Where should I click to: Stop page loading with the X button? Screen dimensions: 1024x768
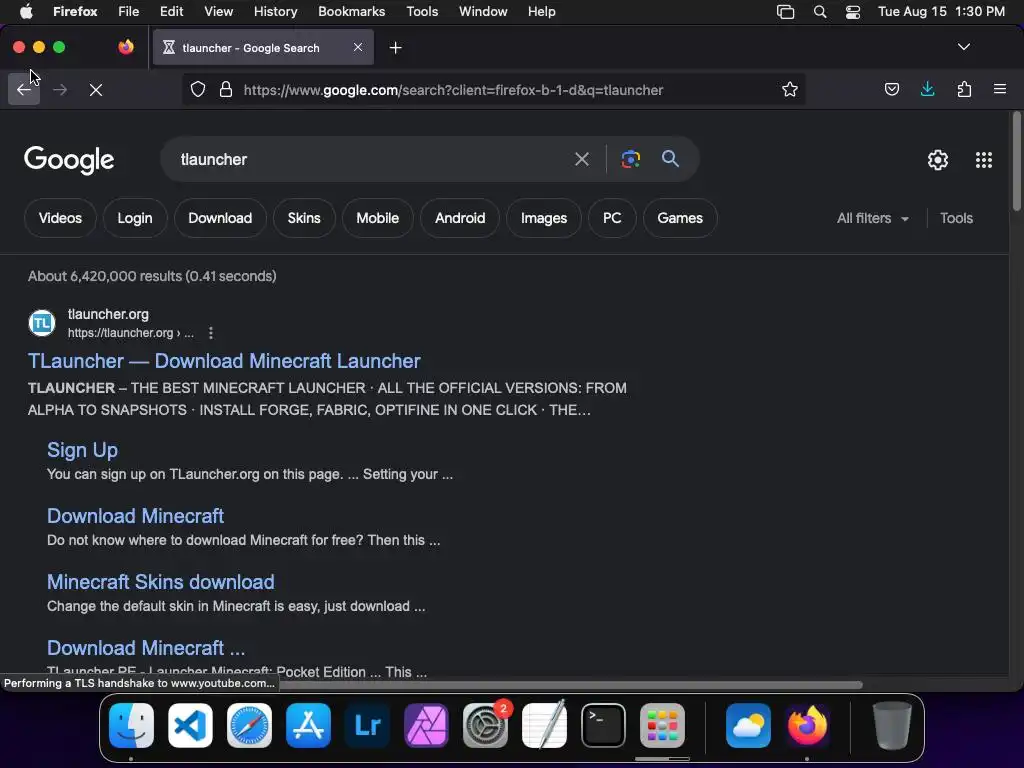96,89
